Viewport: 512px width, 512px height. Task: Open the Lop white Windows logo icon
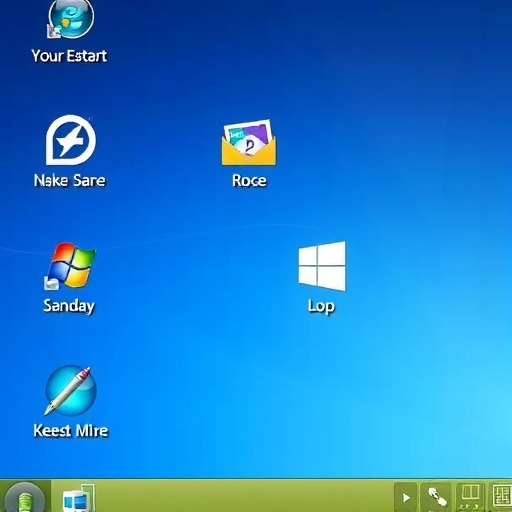[x=322, y=266]
